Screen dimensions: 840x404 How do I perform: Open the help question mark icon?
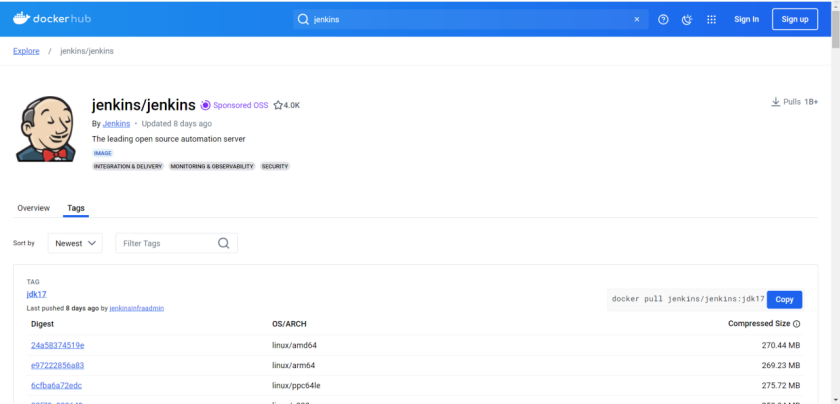(x=663, y=19)
